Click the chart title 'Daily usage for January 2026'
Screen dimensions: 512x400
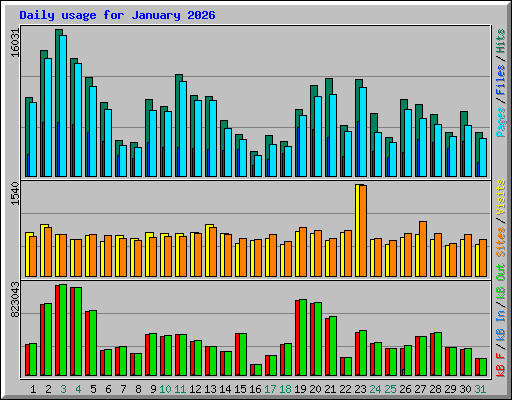pyautogui.click(x=117, y=15)
